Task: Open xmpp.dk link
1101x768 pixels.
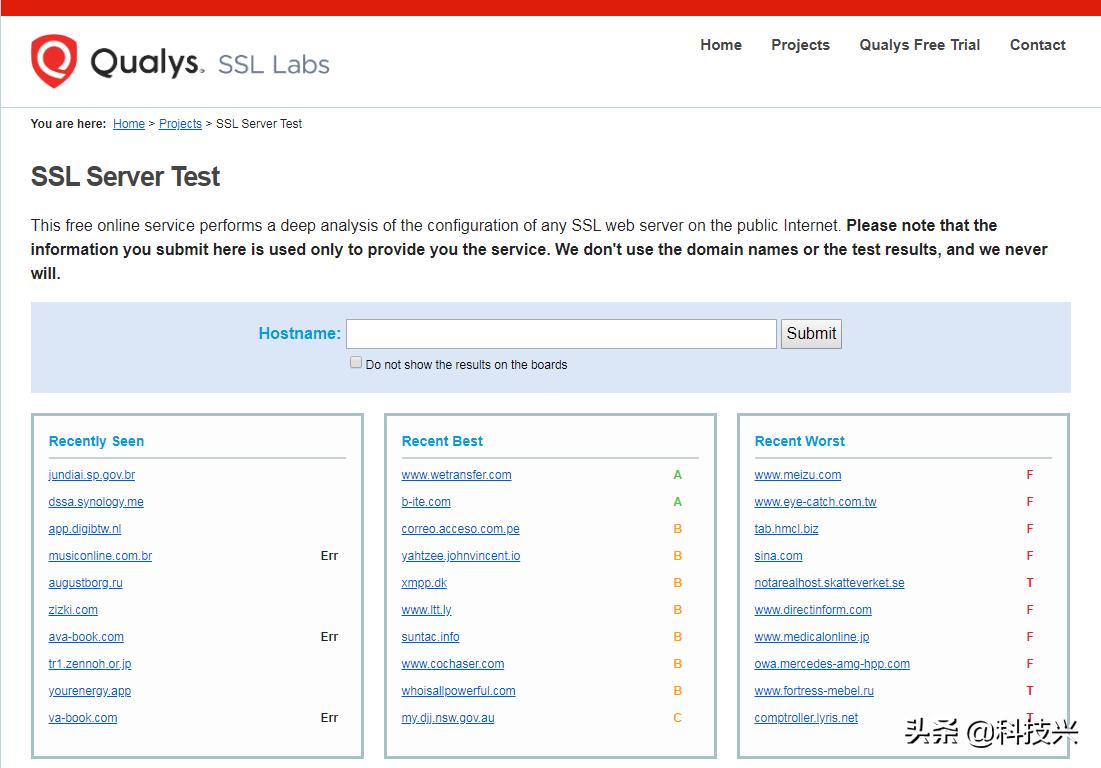Action: point(423,583)
